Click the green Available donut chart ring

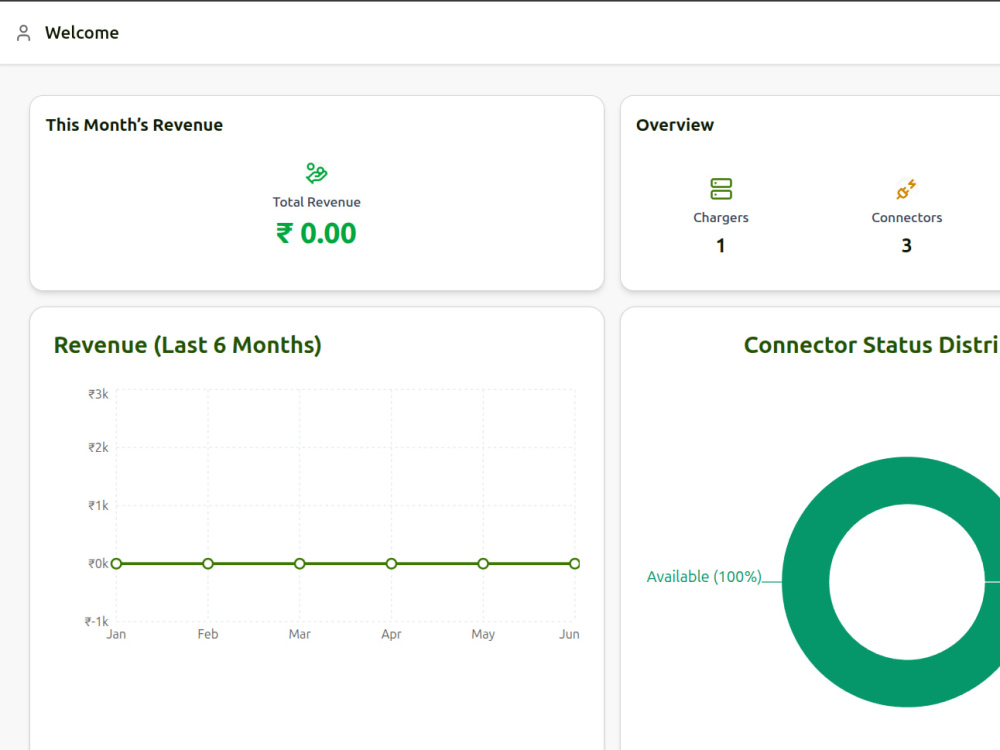805,582
